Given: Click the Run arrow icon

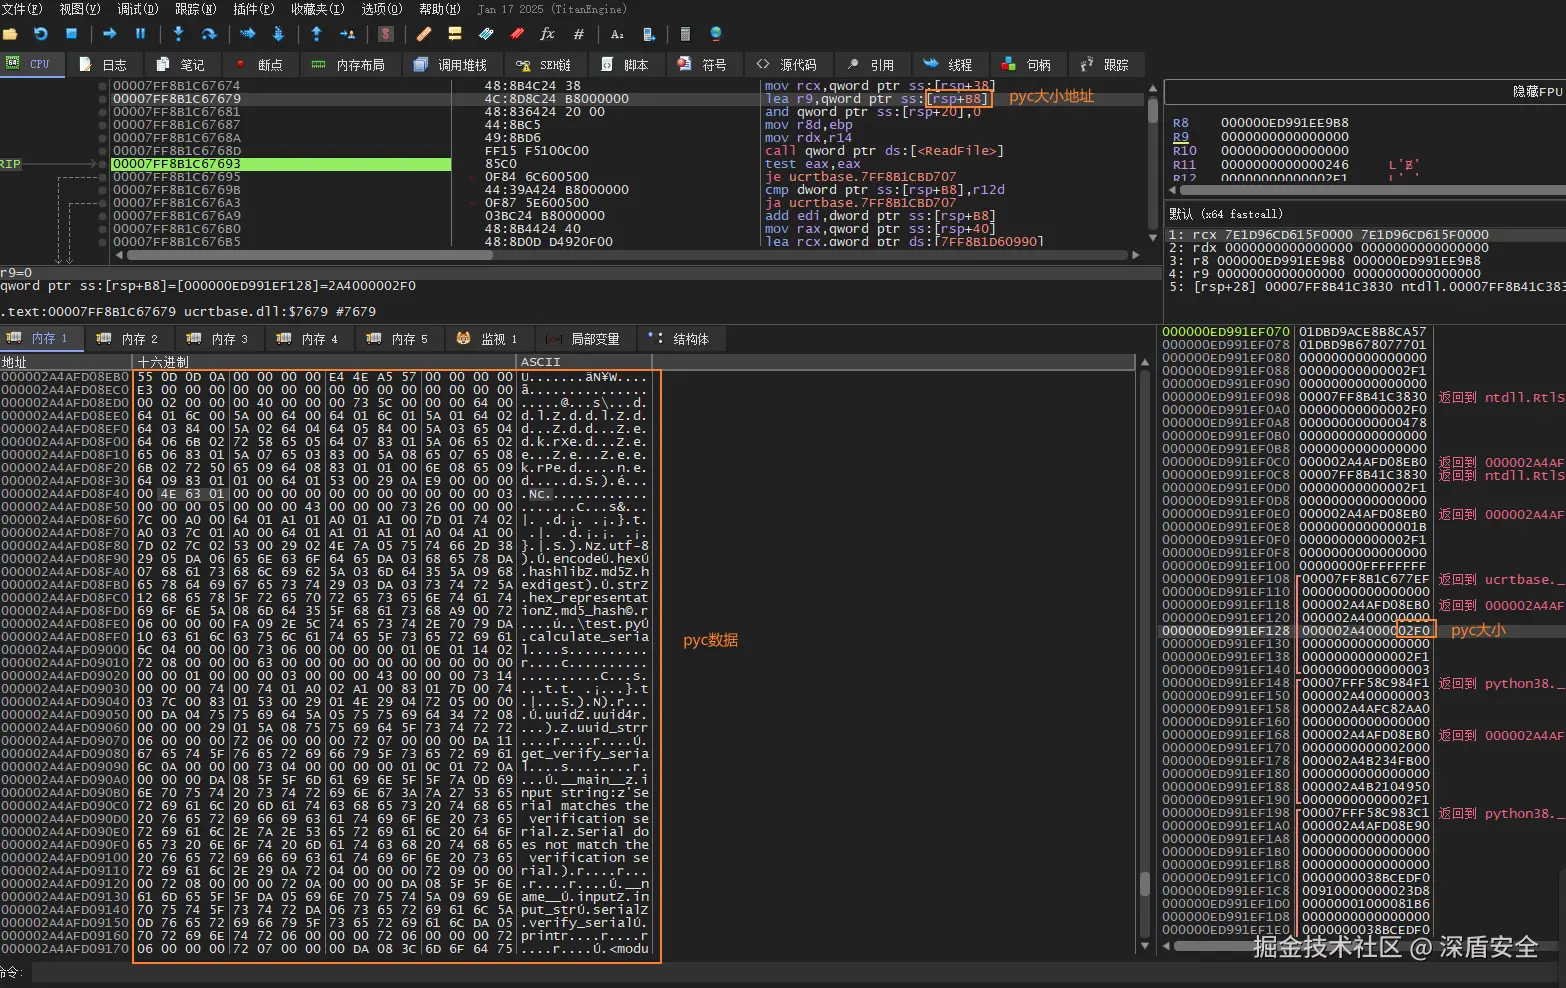Looking at the screenshot, I should coord(110,34).
